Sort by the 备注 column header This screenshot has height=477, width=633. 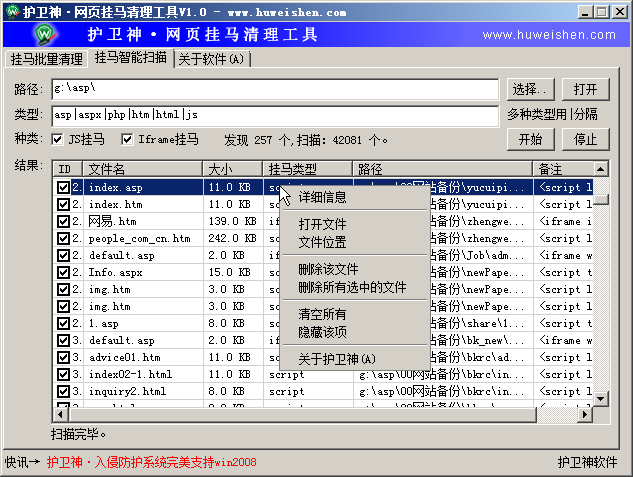[563, 169]
